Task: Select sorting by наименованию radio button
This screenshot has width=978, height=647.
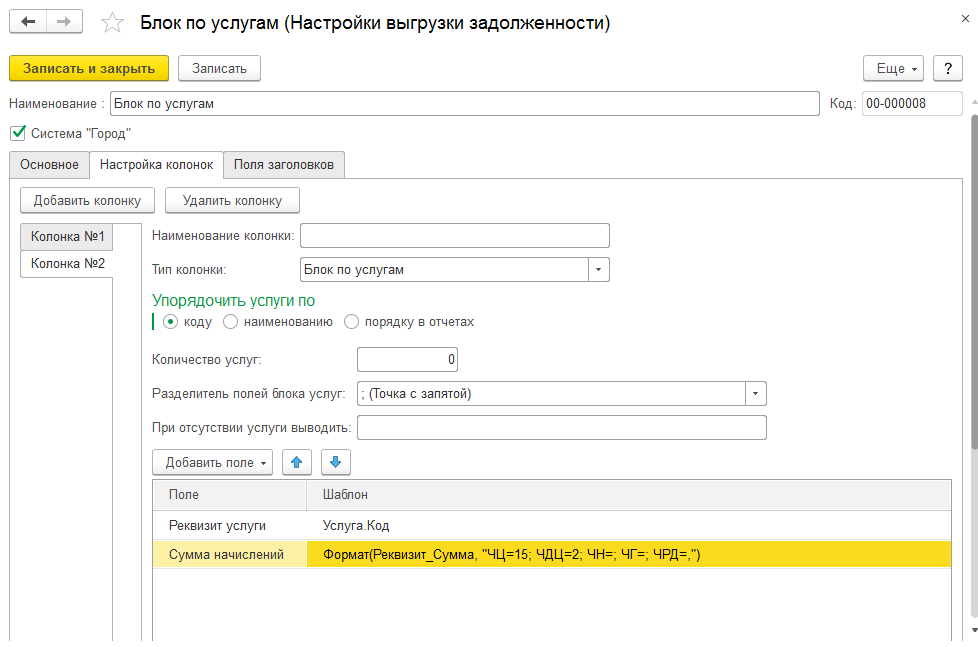Action: [x=231, y=322]
